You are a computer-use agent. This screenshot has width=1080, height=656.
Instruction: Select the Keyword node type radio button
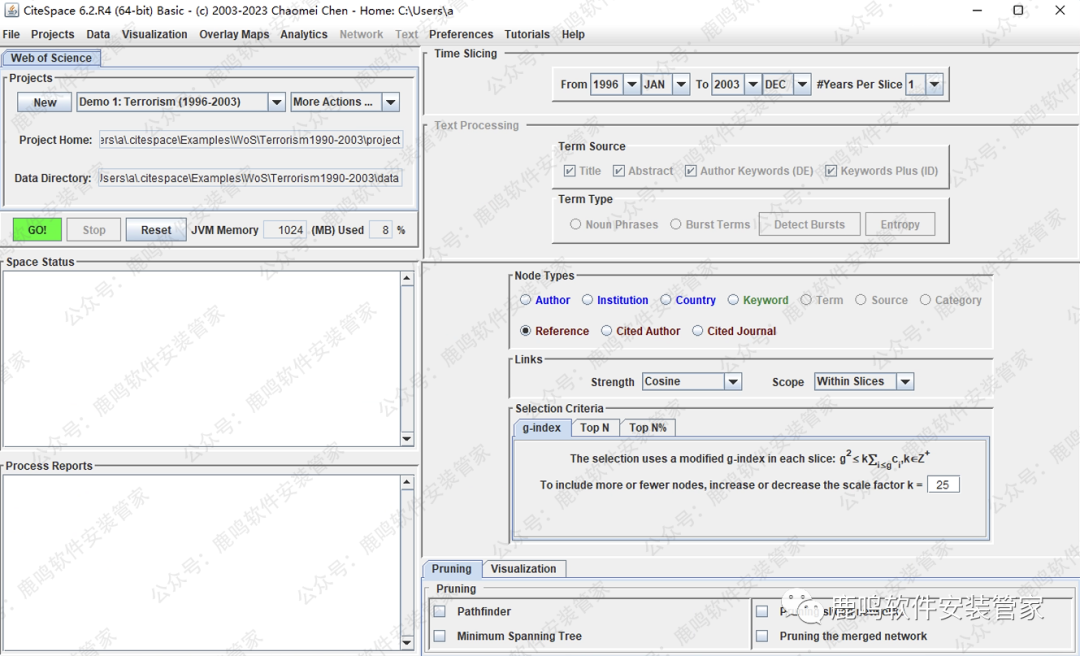coord(733,300)
